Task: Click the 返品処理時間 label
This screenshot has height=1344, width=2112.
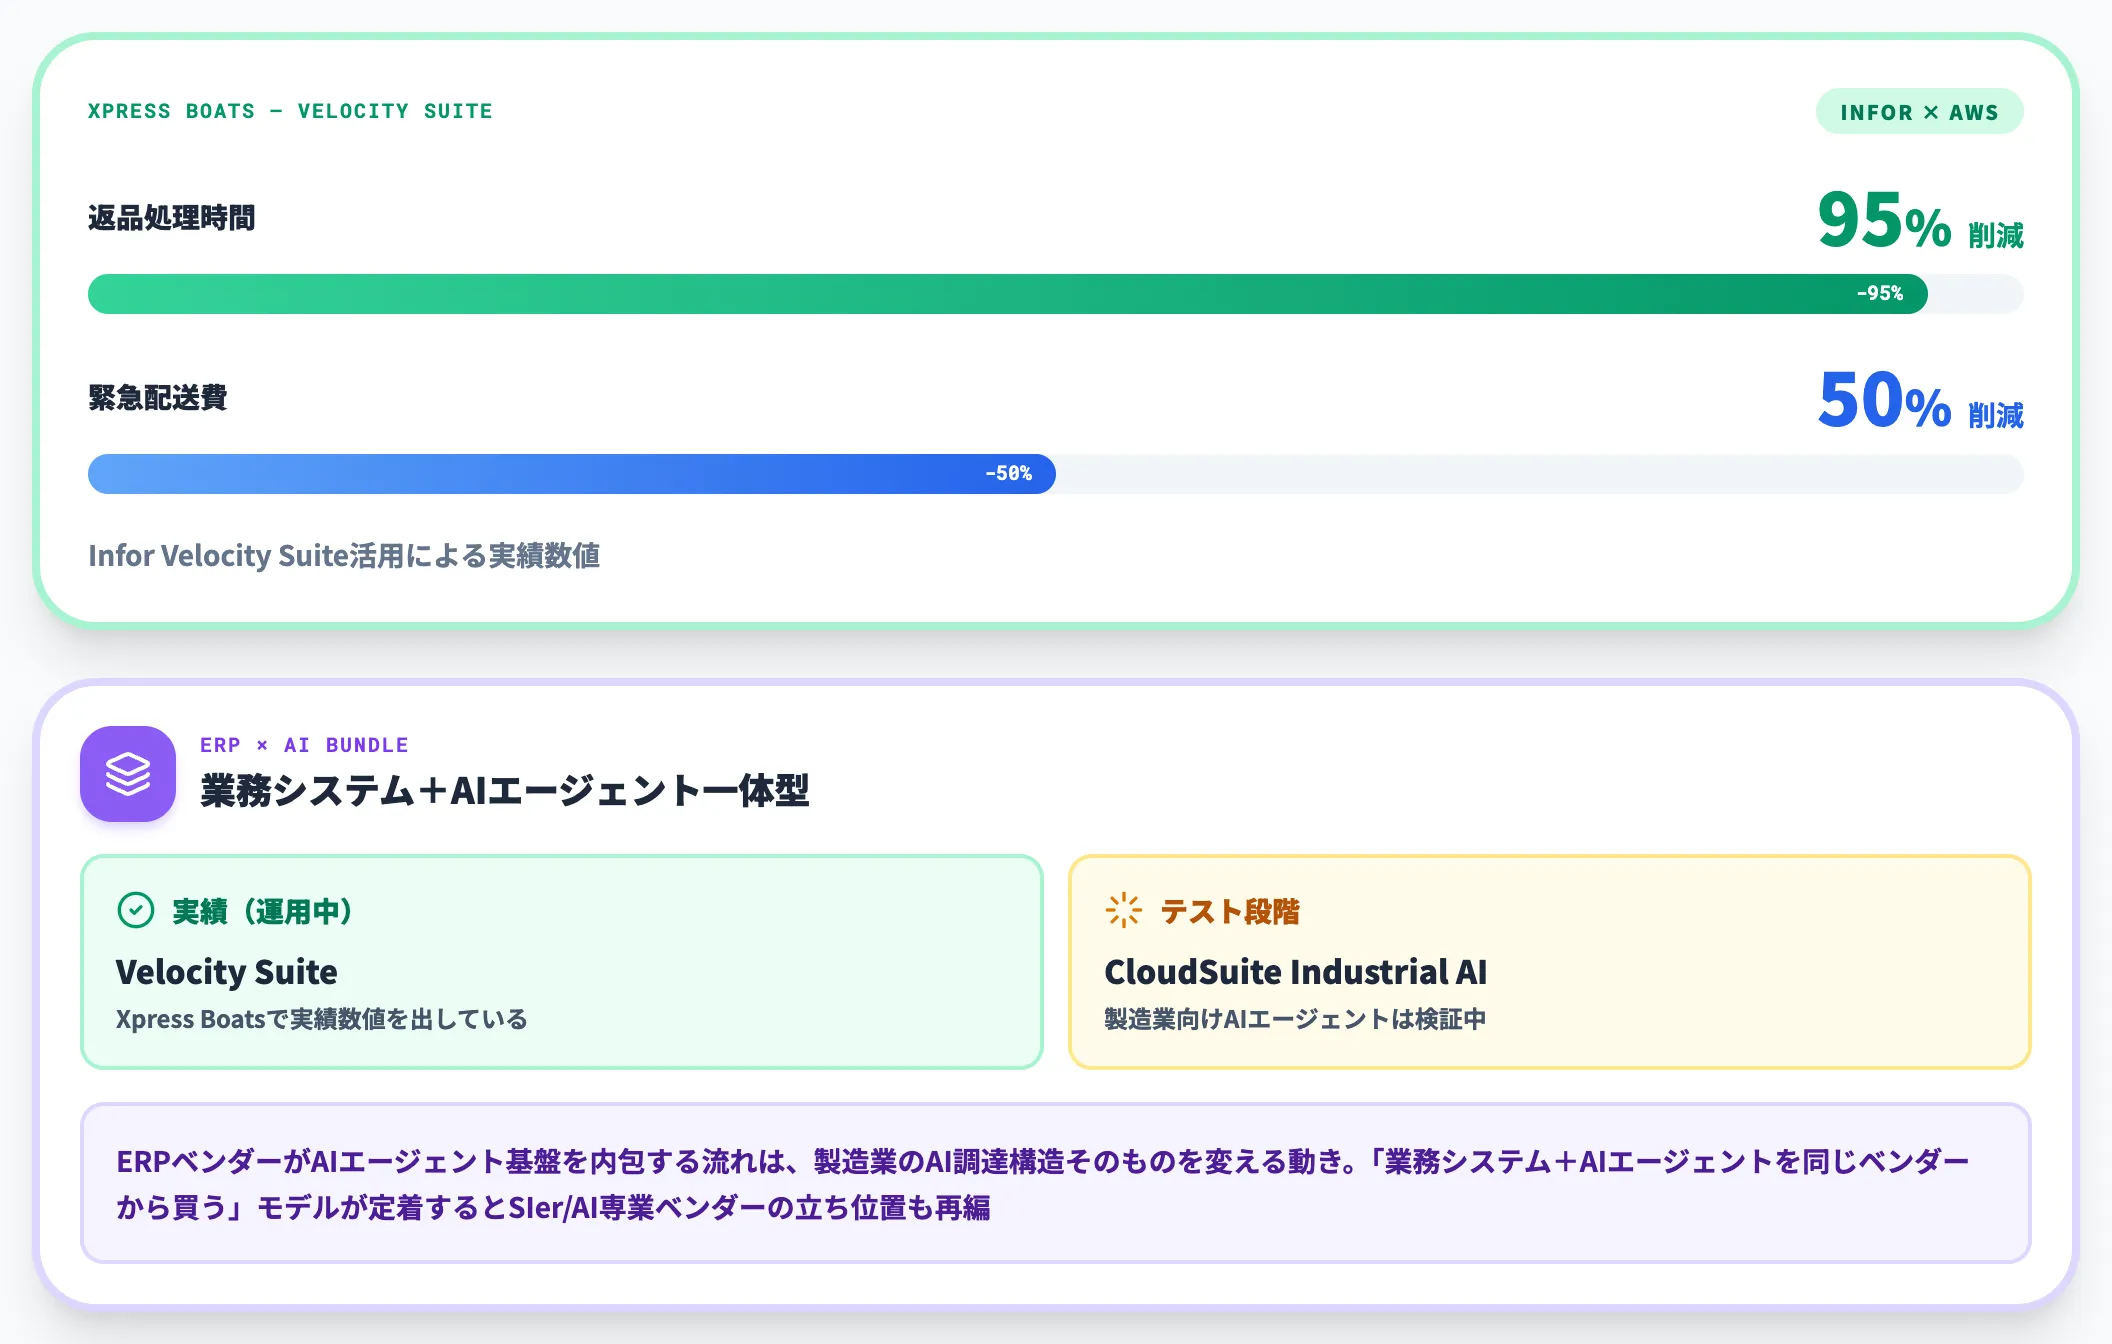Action: point(172,218)
